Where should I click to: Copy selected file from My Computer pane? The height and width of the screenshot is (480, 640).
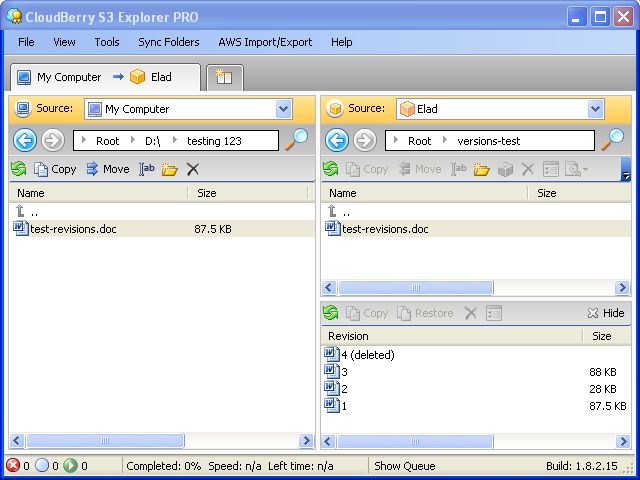(55, 169)
